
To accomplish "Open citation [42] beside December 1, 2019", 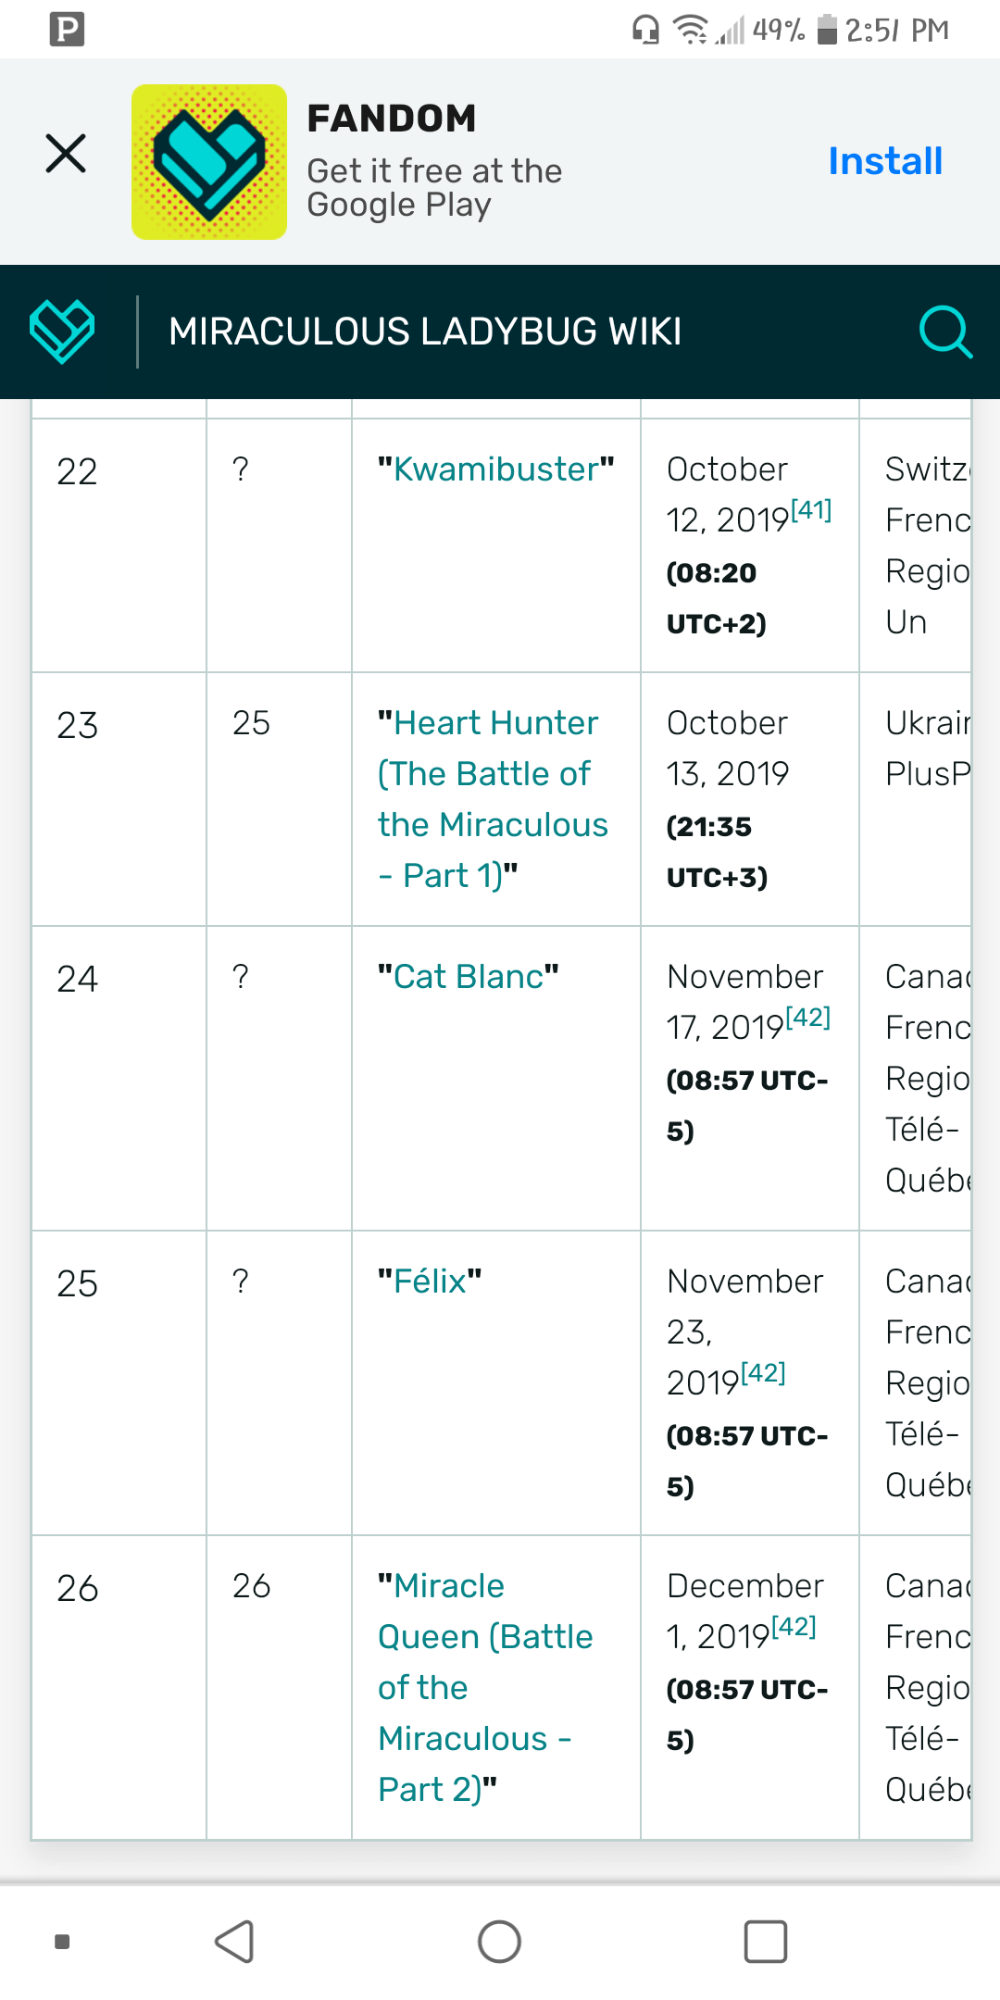I will click(794, 1627).
